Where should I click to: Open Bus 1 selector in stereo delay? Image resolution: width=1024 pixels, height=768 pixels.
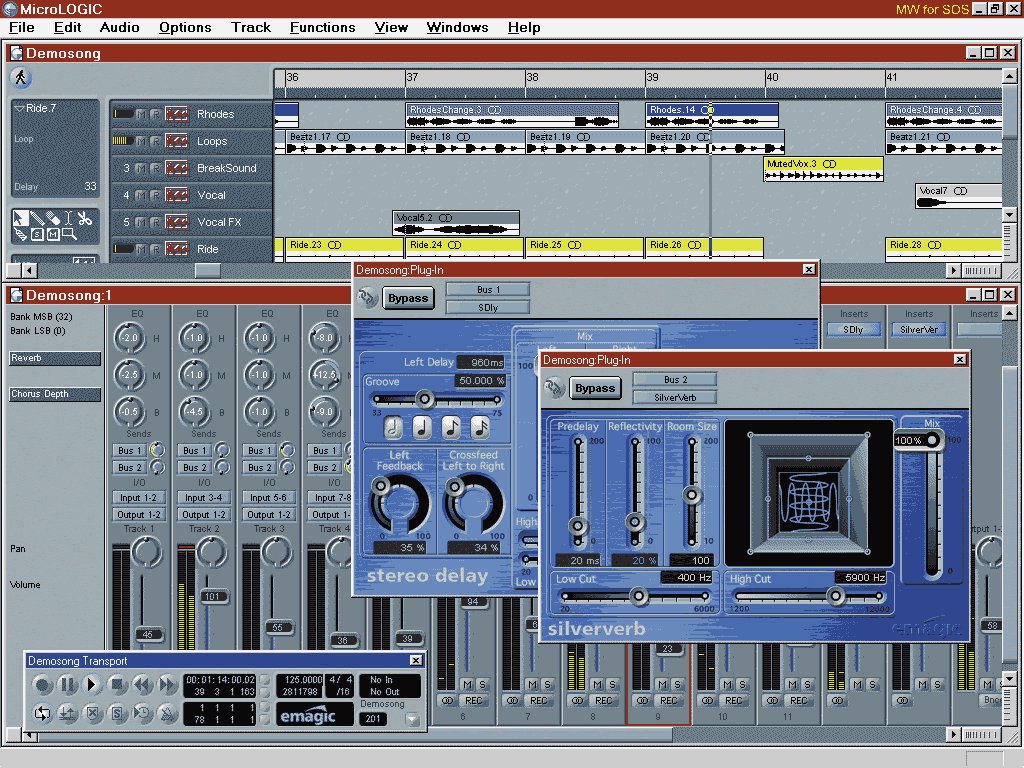(488, 289)
